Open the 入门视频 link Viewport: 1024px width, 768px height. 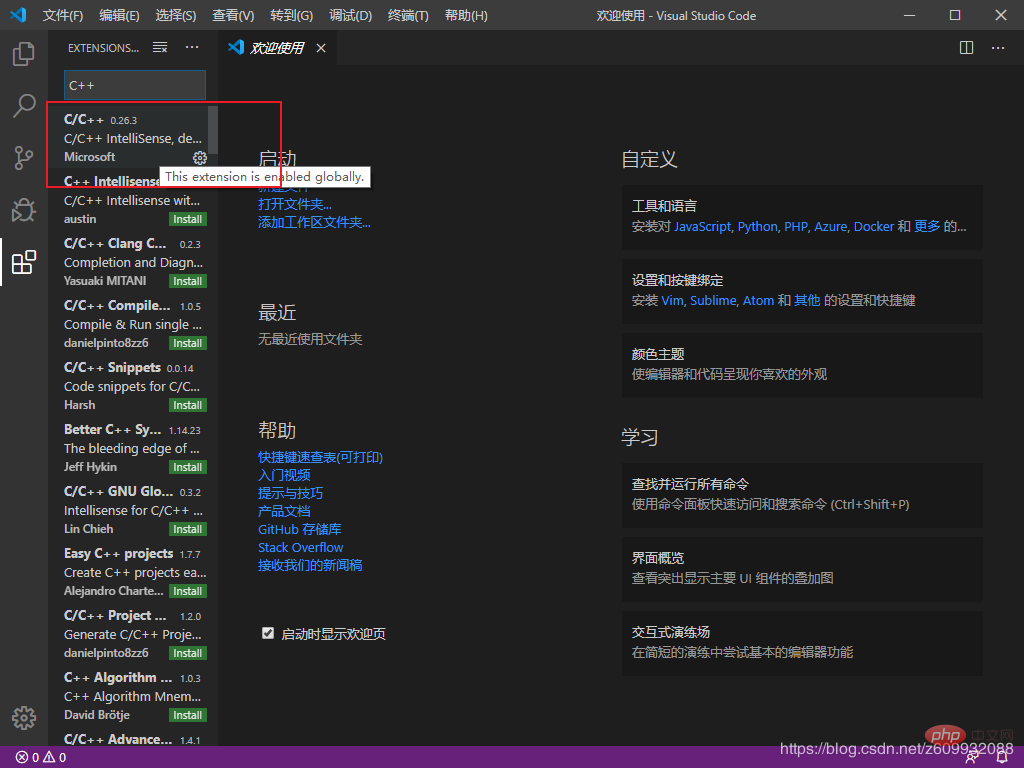284,475
